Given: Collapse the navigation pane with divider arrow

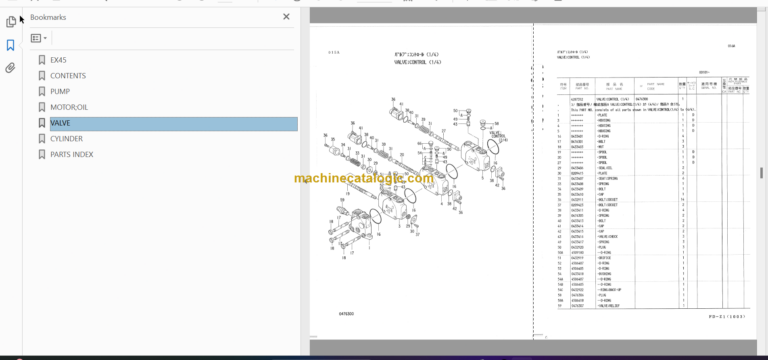Looking at the screenshot, I should (305, 181).
